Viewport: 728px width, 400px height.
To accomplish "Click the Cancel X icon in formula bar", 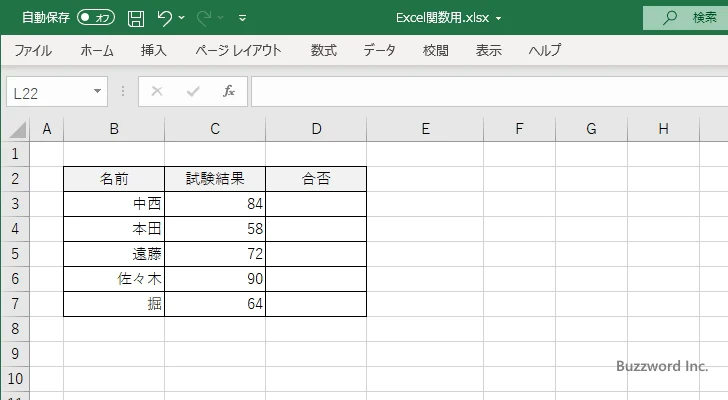I will [157, 91].
